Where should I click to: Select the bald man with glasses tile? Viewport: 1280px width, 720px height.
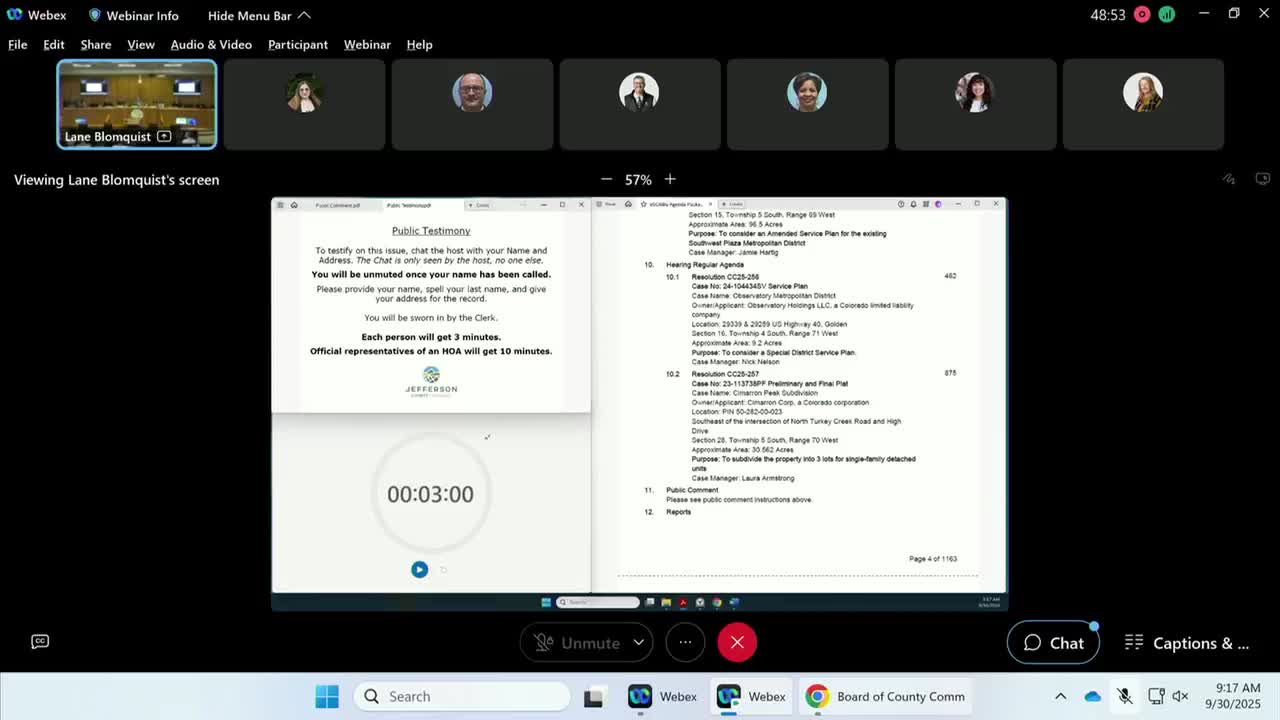[472, 105]
